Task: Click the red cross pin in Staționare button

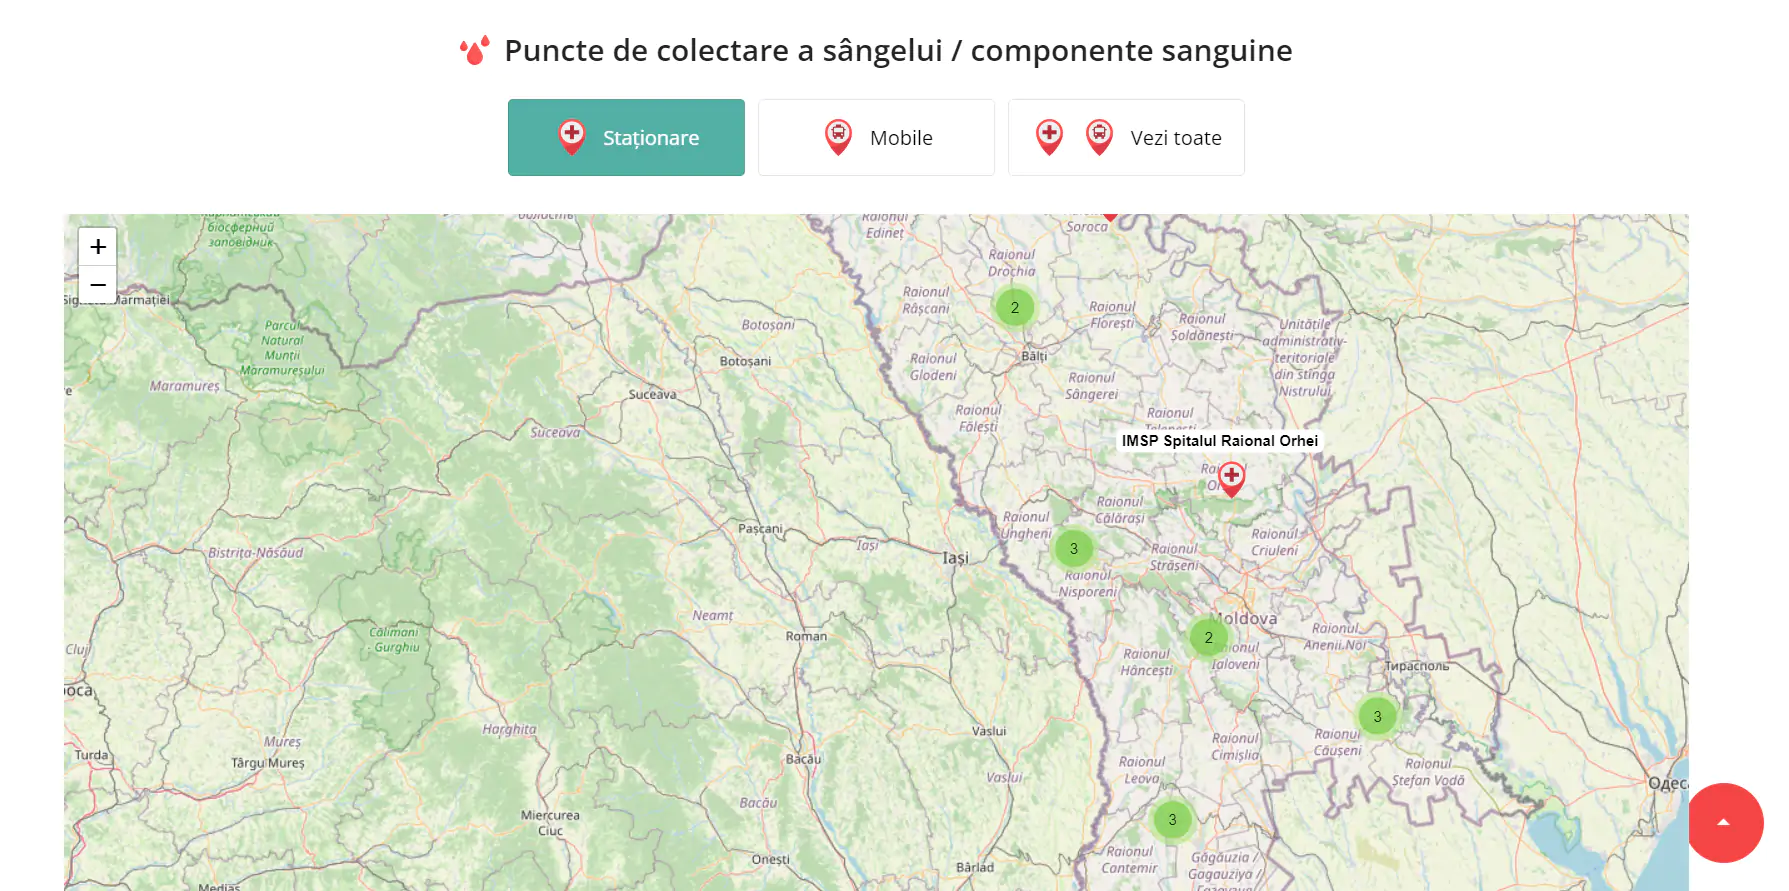Action: [572, 137]
